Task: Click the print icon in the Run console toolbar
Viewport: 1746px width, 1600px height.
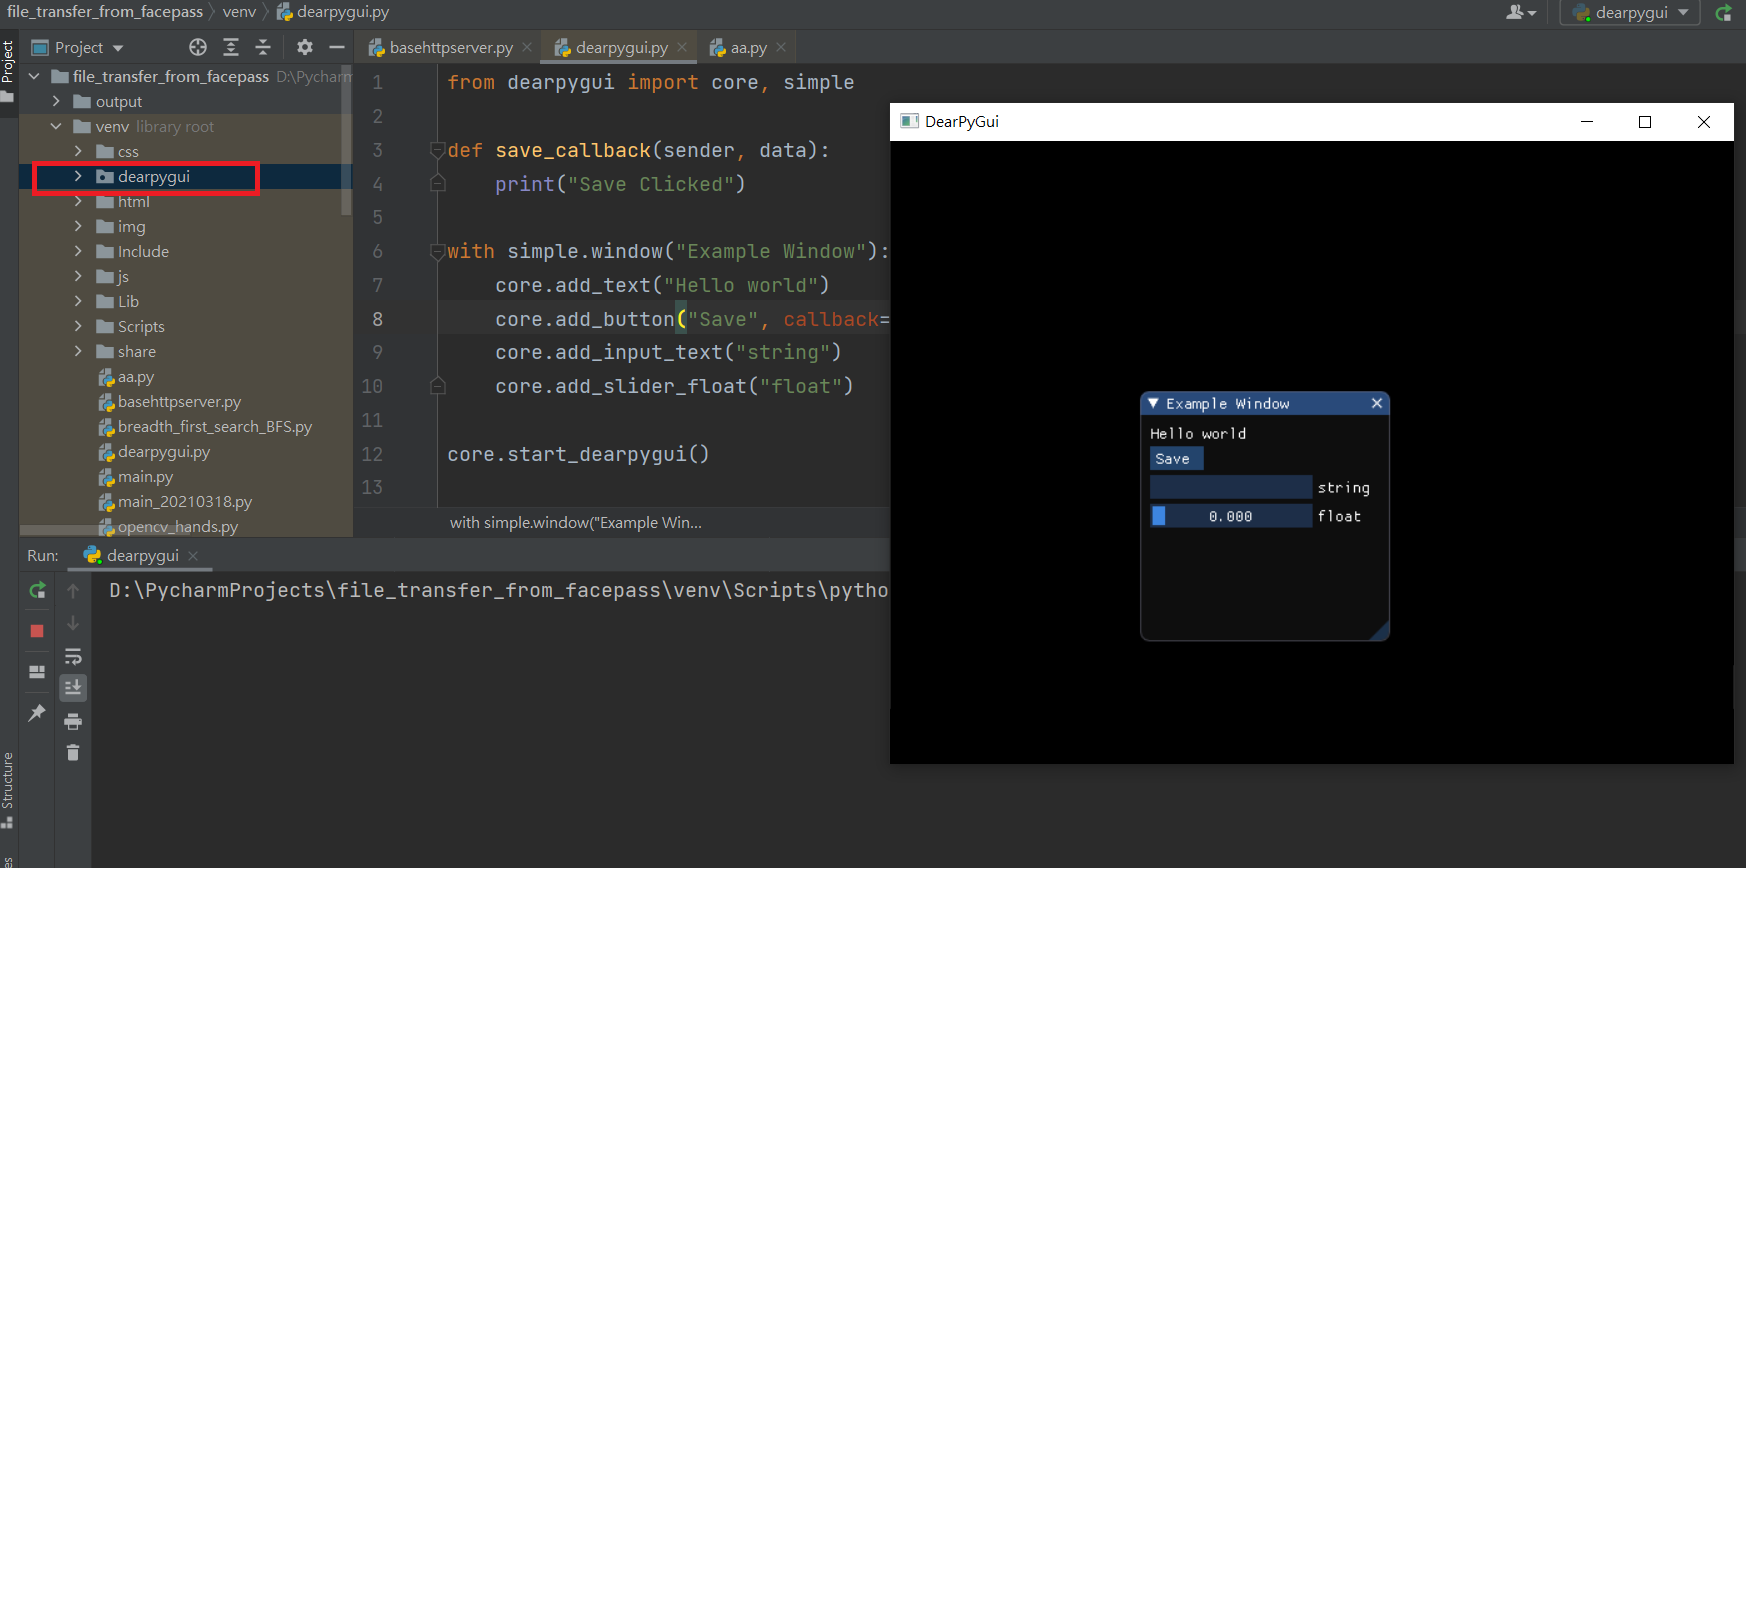Action: tap(73, 722)
